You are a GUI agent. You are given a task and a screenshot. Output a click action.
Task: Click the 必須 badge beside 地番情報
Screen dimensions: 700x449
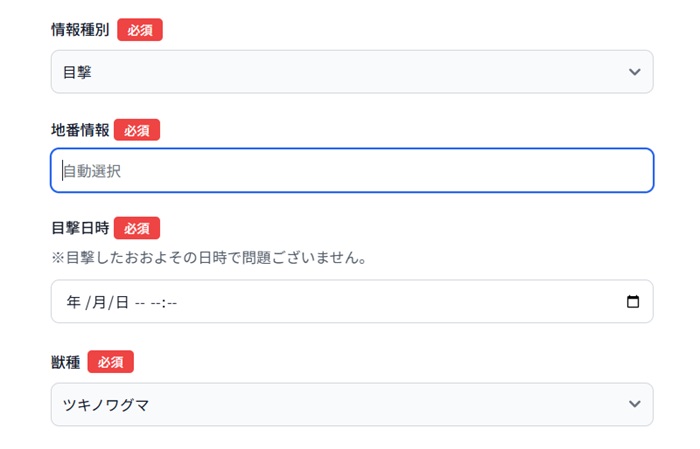pyautogui.click(x=137, y=130)
